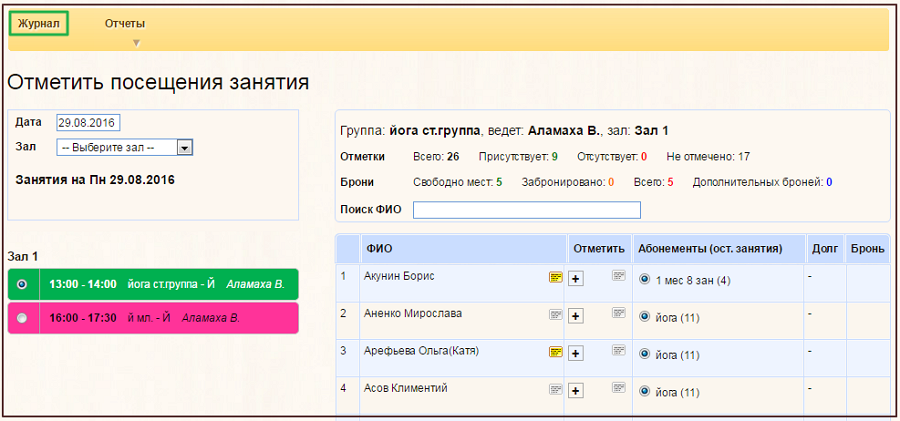Select йога (11) radio for Асов Климентий
Image resolution: width=900 pixels, height=421 pixels.
pyautogui.click(x=644, y=392)
